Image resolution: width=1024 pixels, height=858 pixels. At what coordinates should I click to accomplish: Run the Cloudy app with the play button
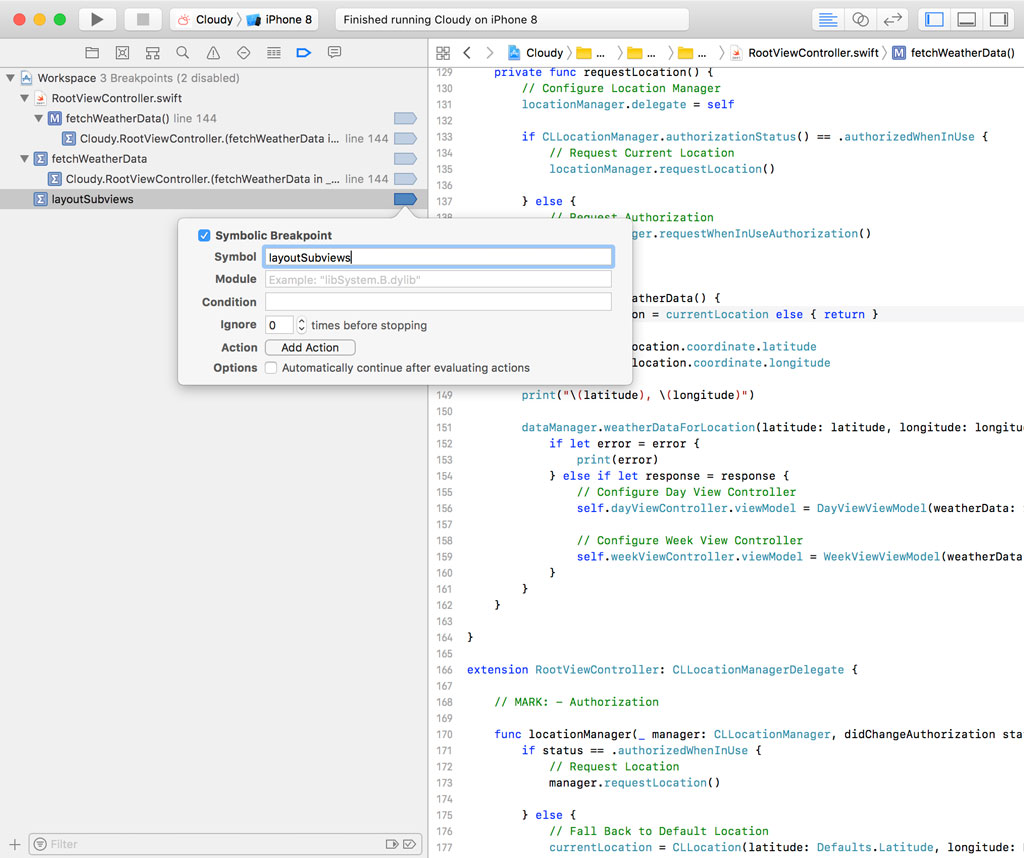[94, 18]
